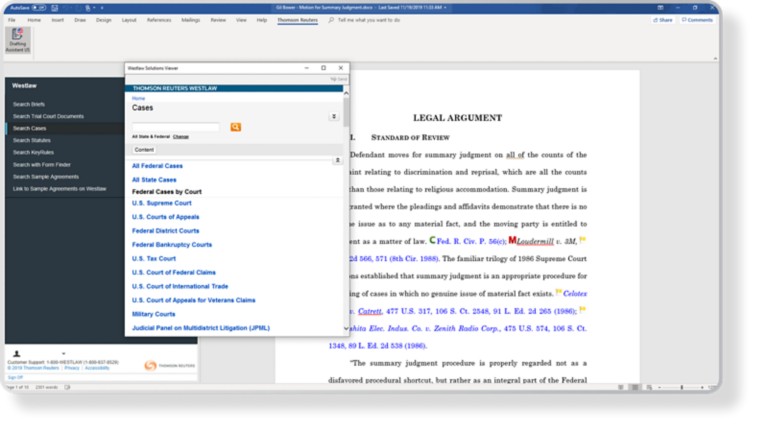The image size is (768, 432).
Task: Open the dropdown arrow beside the user icon
Action: click(64, 354)
